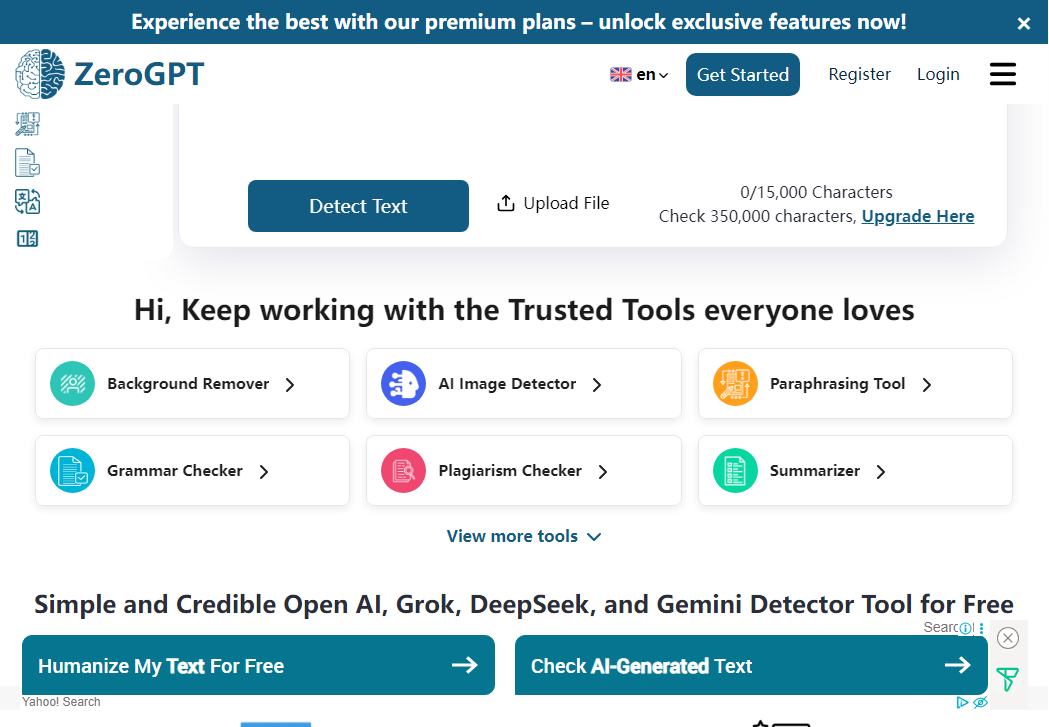Open the translator icon in left sidebar

click(27, 201)
